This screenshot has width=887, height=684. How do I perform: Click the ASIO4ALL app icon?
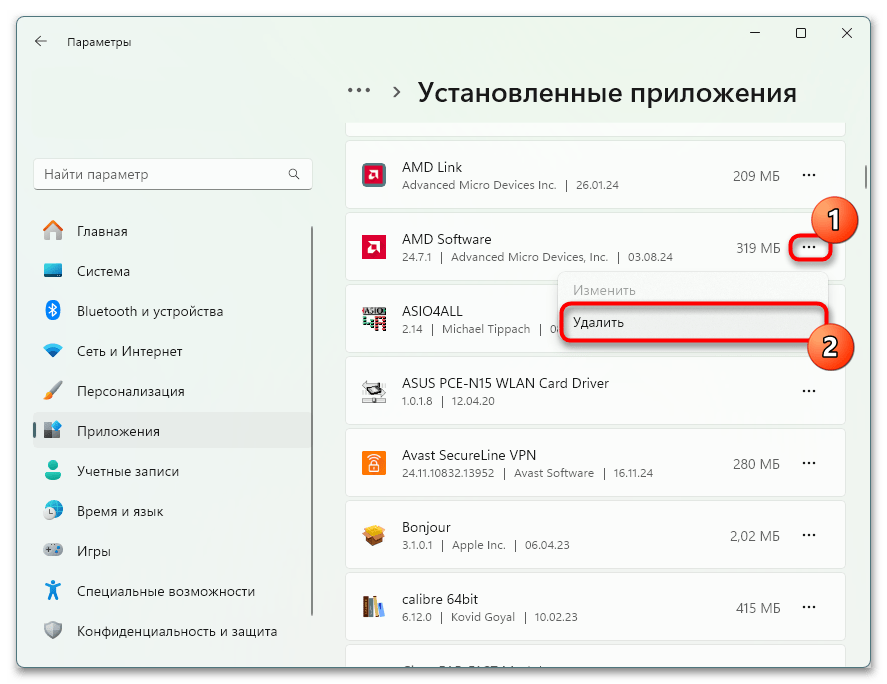click(374, 319)
